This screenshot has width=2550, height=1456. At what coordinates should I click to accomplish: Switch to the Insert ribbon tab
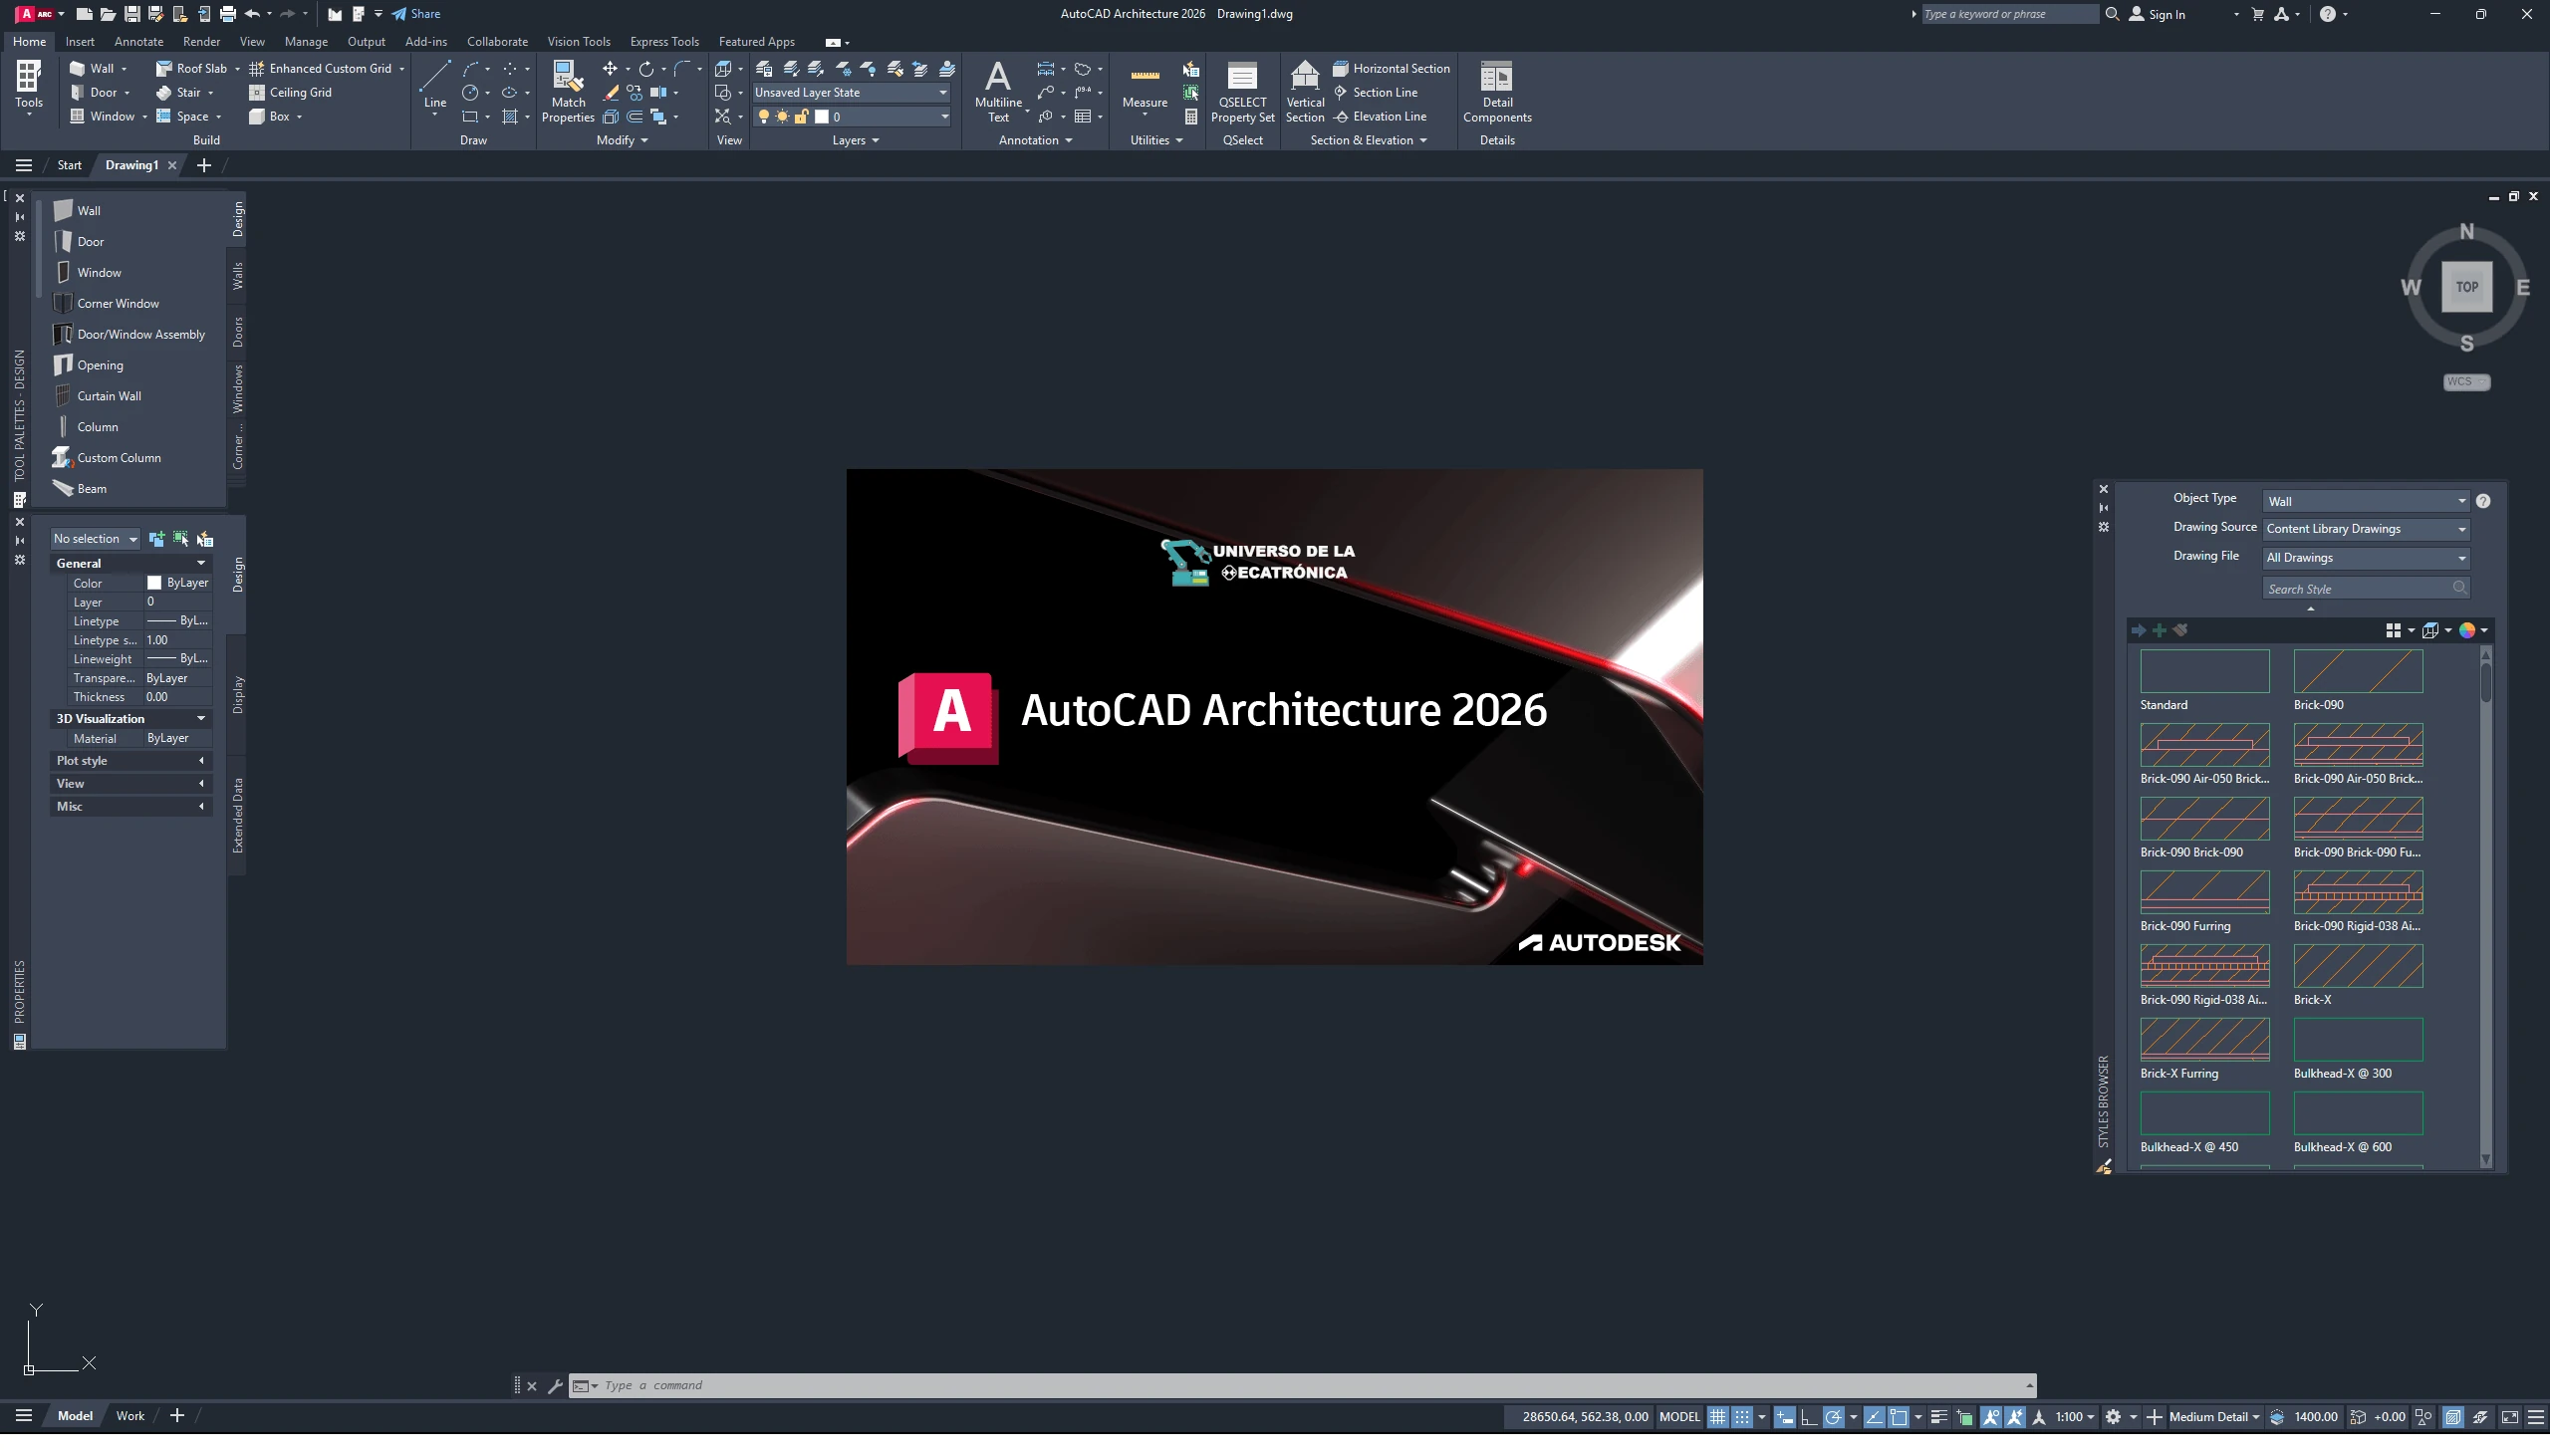(80, 42)
